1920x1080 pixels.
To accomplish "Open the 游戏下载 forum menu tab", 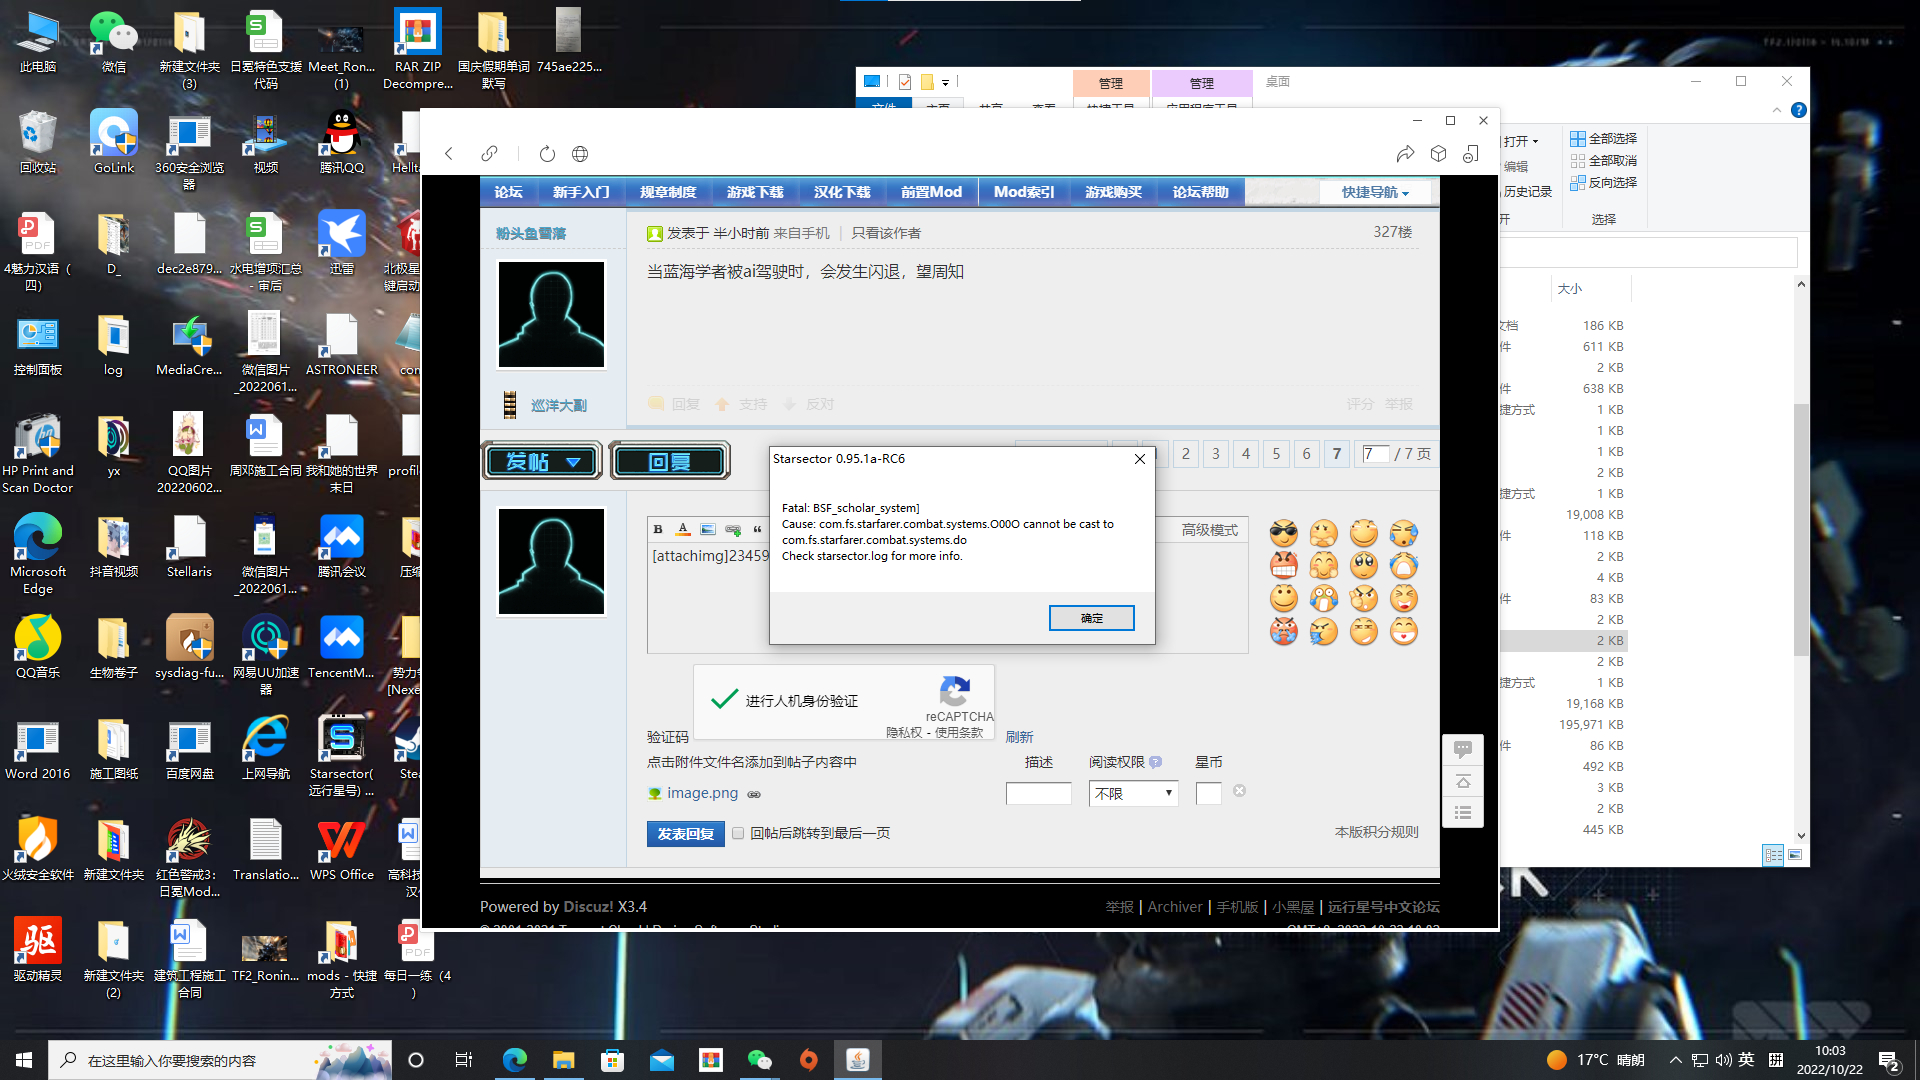I will click(x=755, y=192).
